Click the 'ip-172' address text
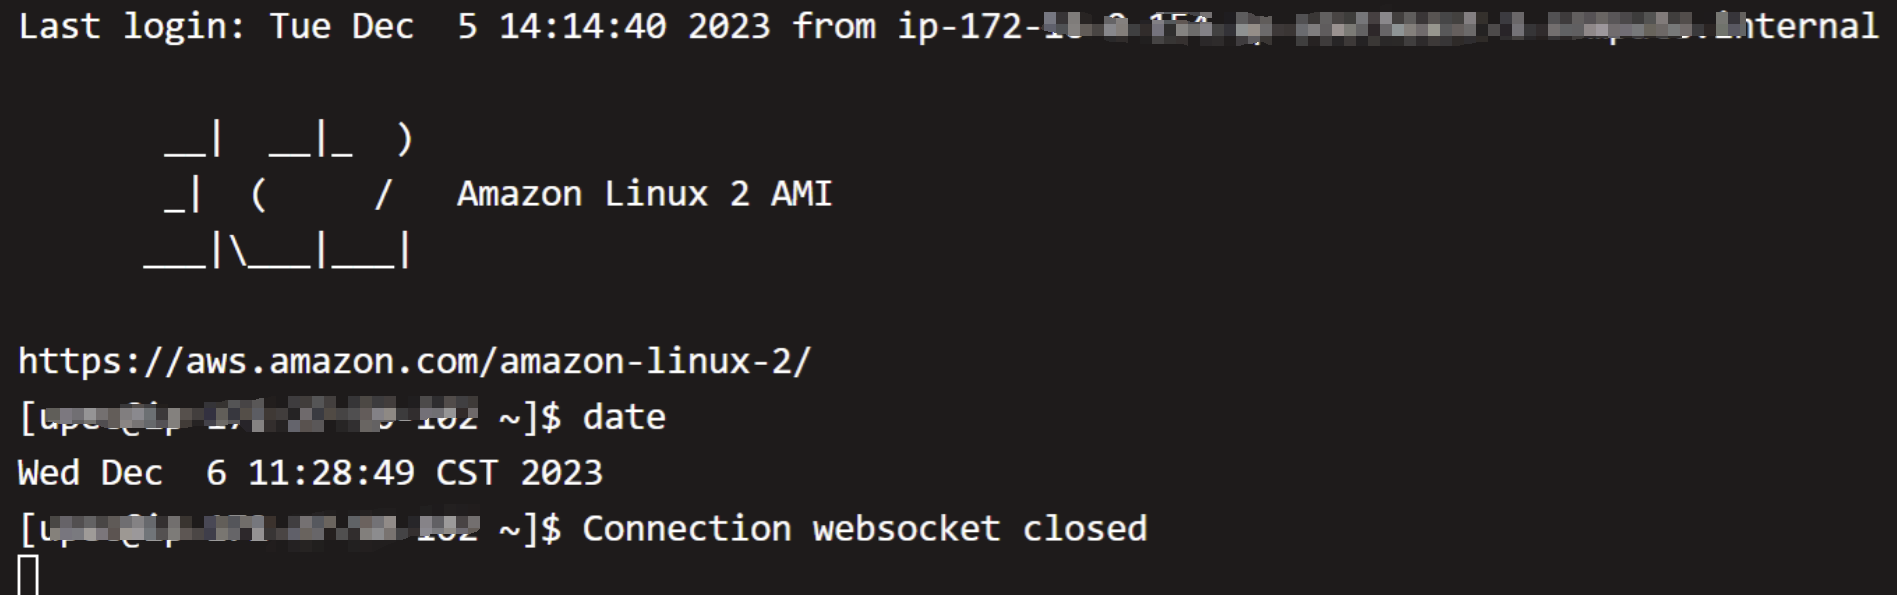Screen dimensions: 1897x597 [x=959, y=26]
